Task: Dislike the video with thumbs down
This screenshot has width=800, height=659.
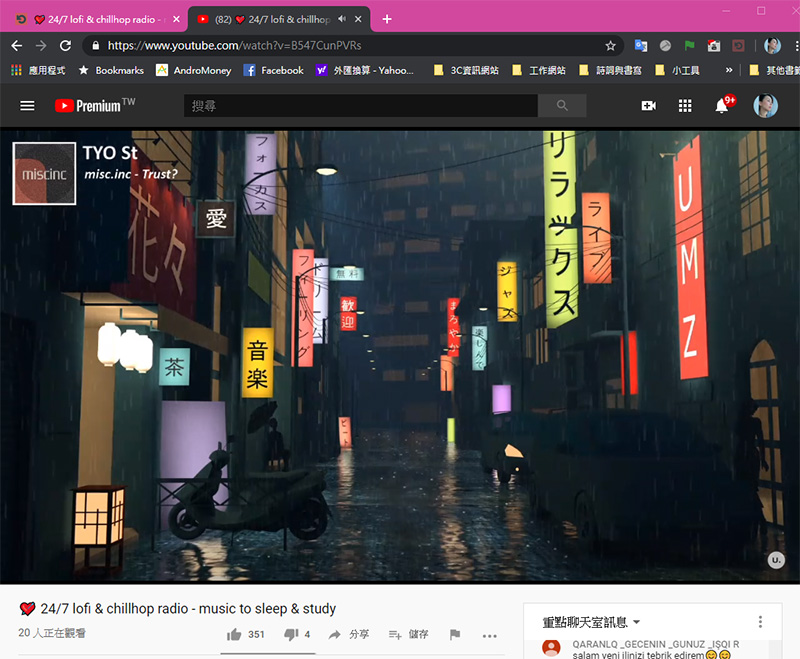Action: pos(292,634)
